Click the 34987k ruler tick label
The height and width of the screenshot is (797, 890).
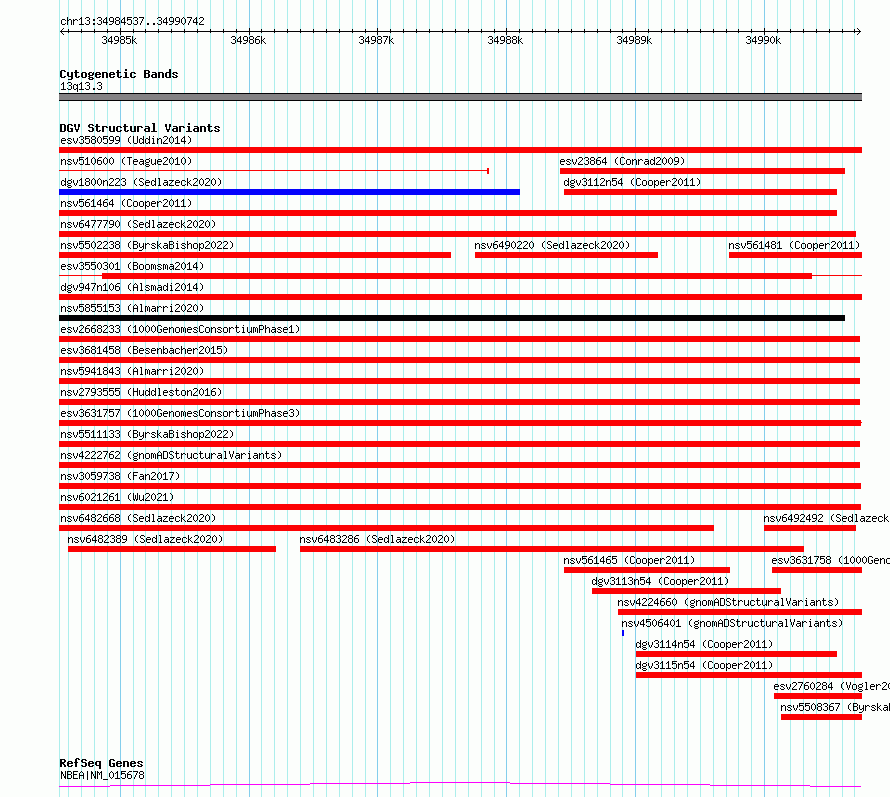click(x=376, y=40)
